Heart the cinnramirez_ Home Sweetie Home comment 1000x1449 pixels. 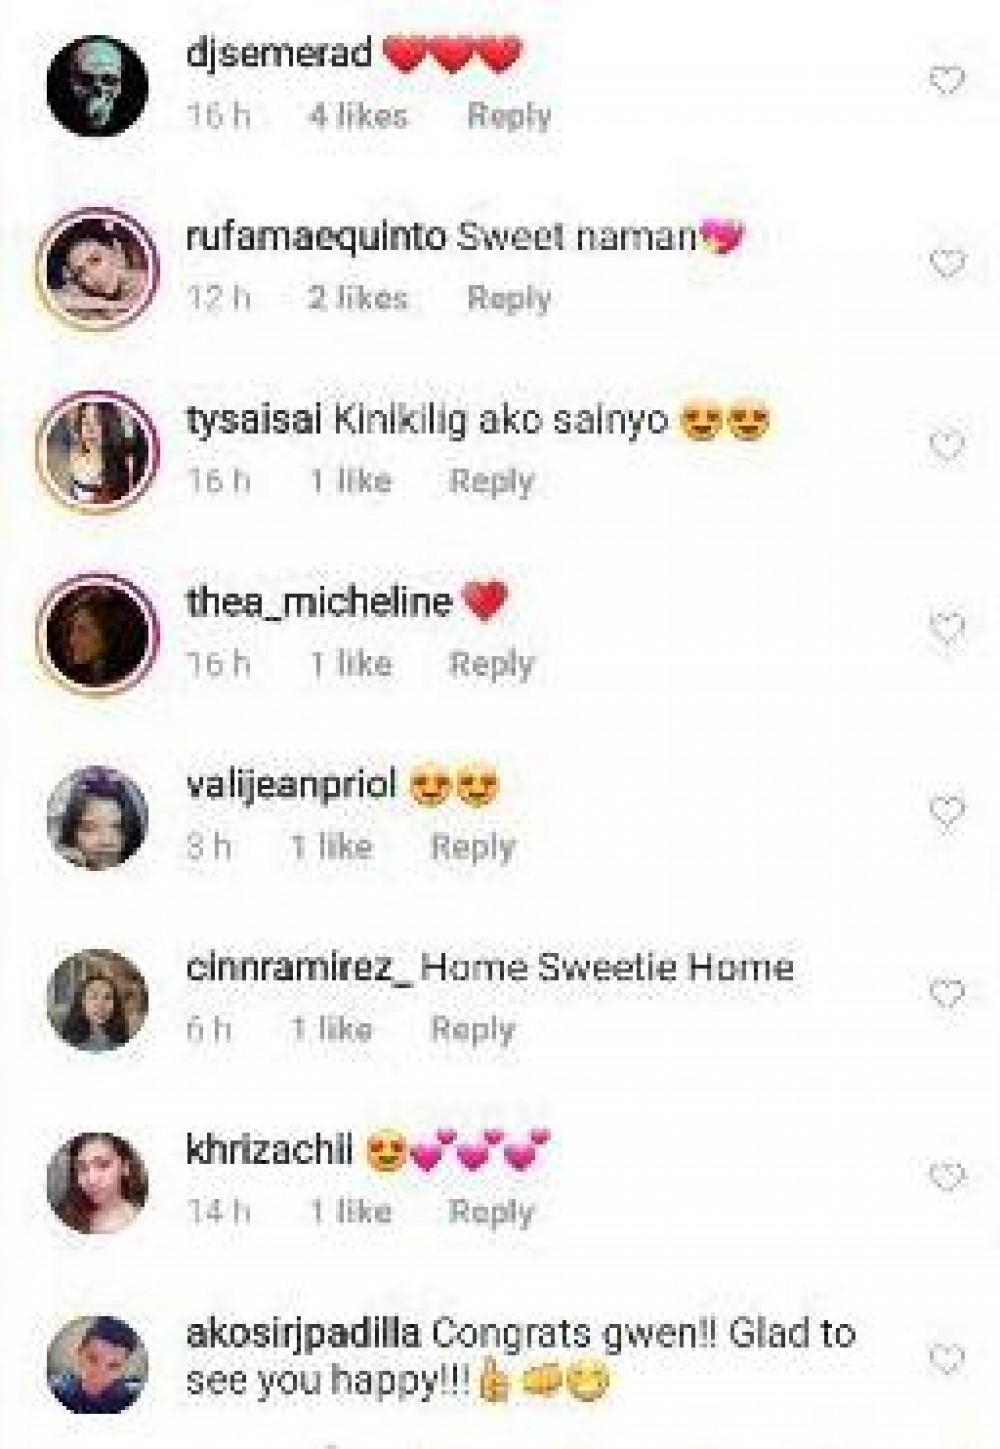pyautogui.click(x=946, y=994)
